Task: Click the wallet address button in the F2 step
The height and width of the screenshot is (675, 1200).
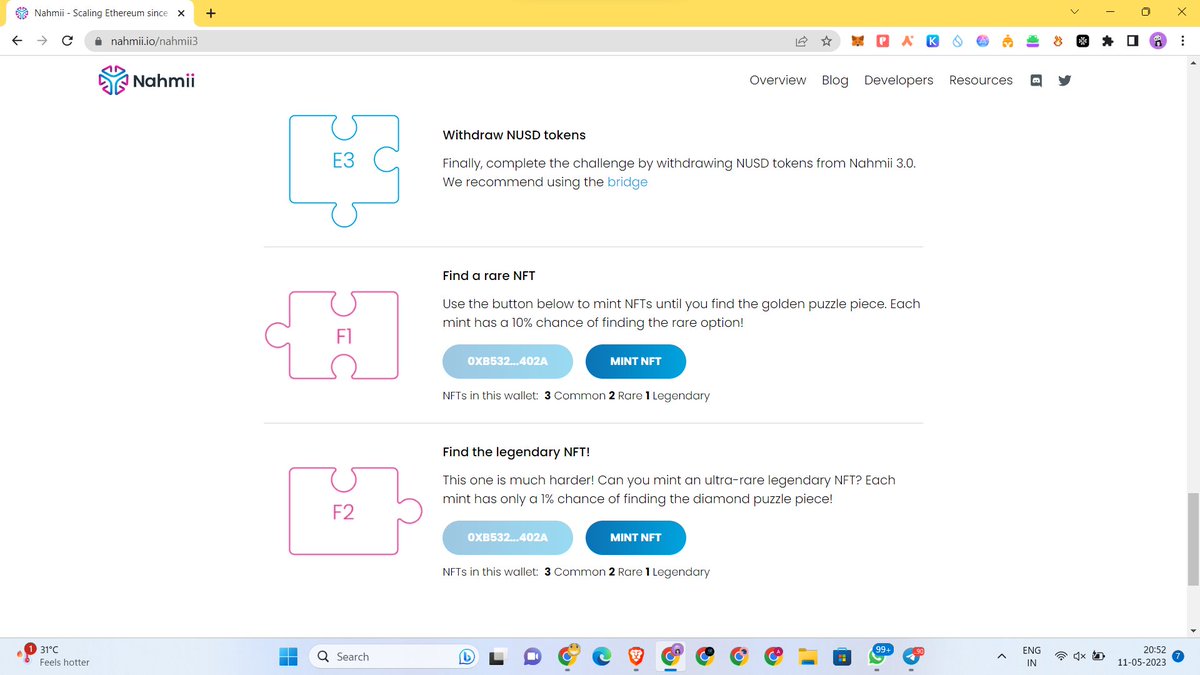Action: (x=508, y=537)
